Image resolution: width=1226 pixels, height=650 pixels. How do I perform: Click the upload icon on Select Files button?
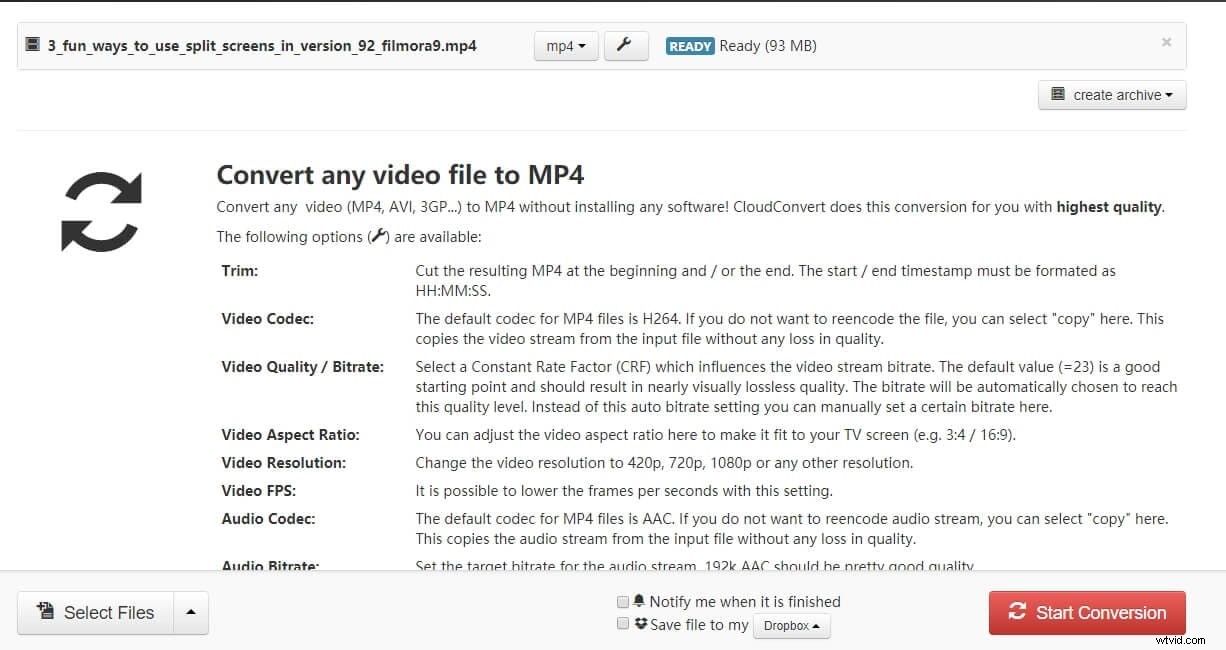pyautogui.click(x=45, y=611)
